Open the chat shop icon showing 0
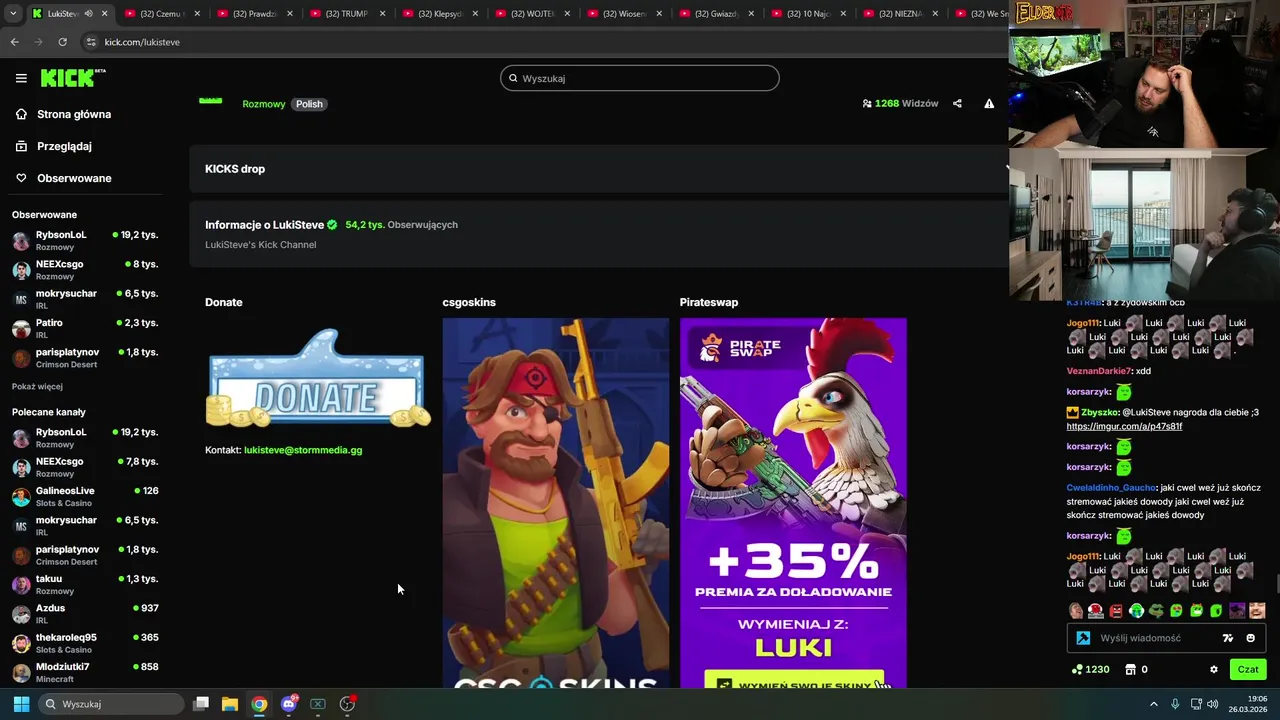 pyautogui.click(x=1136, y=670)
